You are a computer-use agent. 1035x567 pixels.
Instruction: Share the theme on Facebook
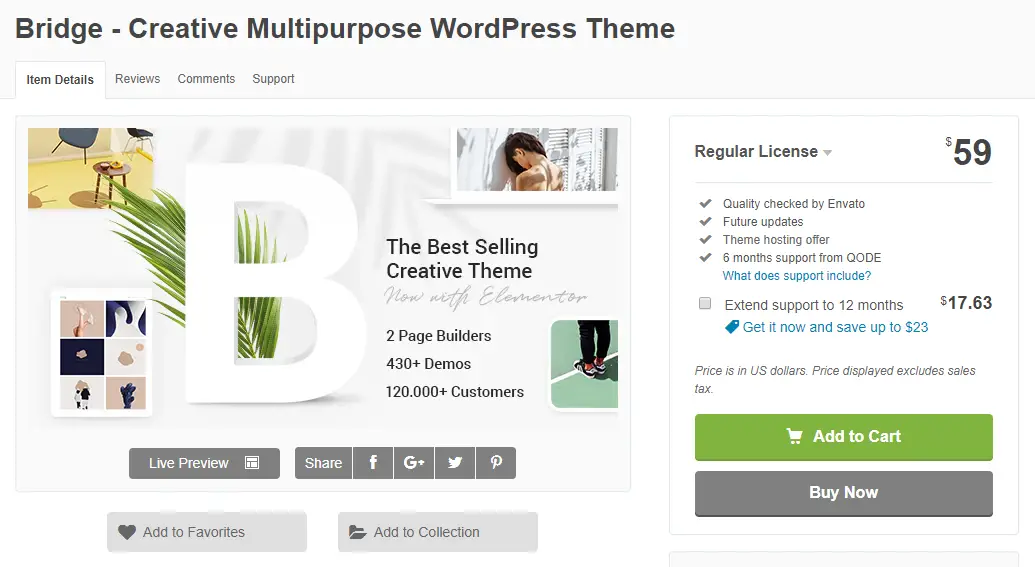point(373,463)
